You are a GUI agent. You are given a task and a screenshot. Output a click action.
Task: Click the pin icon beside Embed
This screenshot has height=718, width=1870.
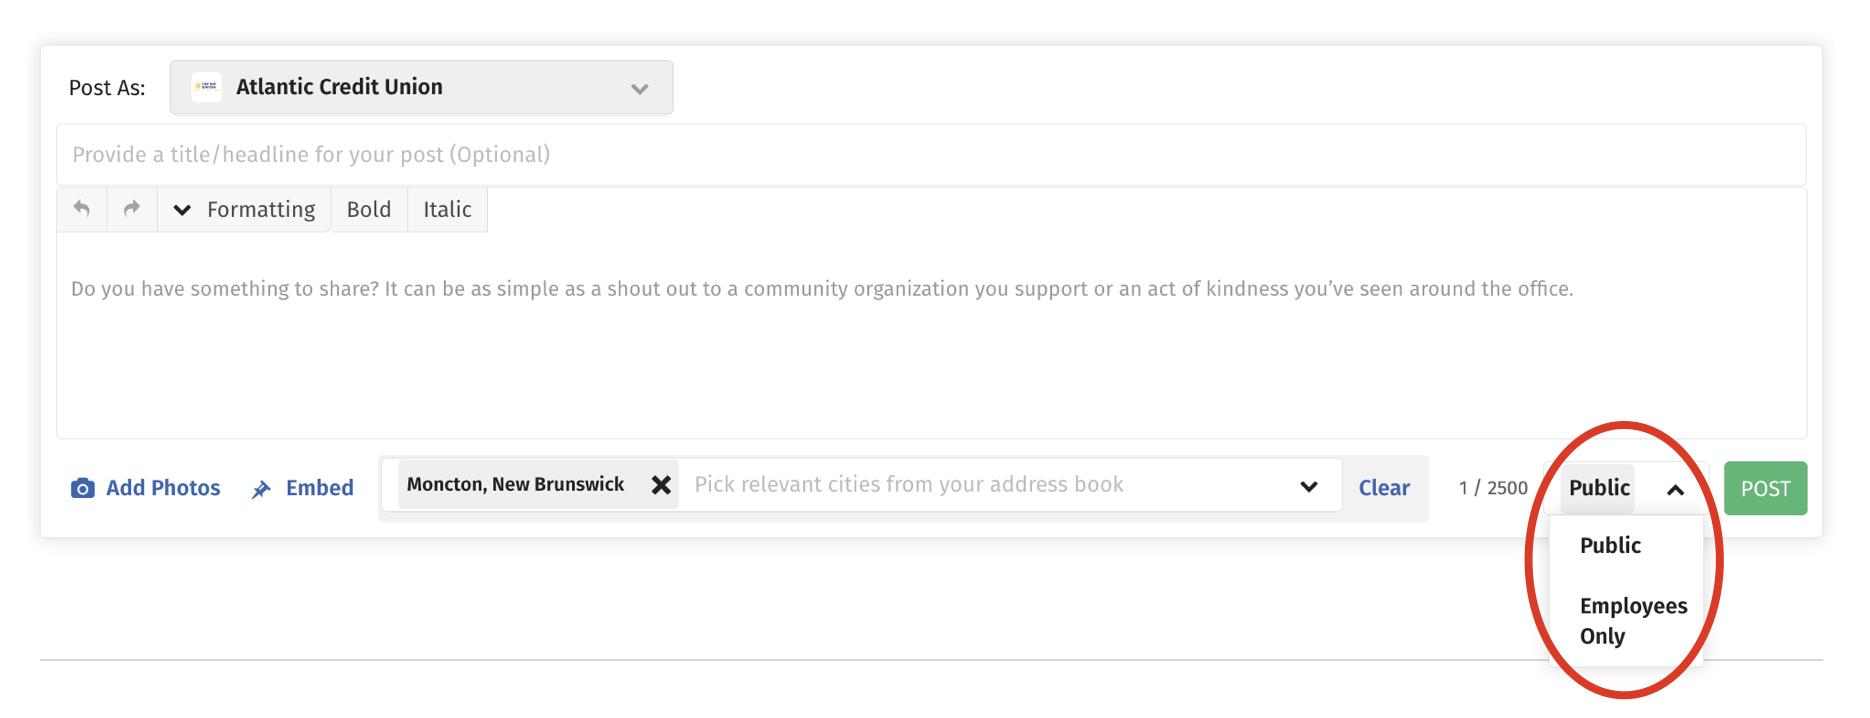261,489
